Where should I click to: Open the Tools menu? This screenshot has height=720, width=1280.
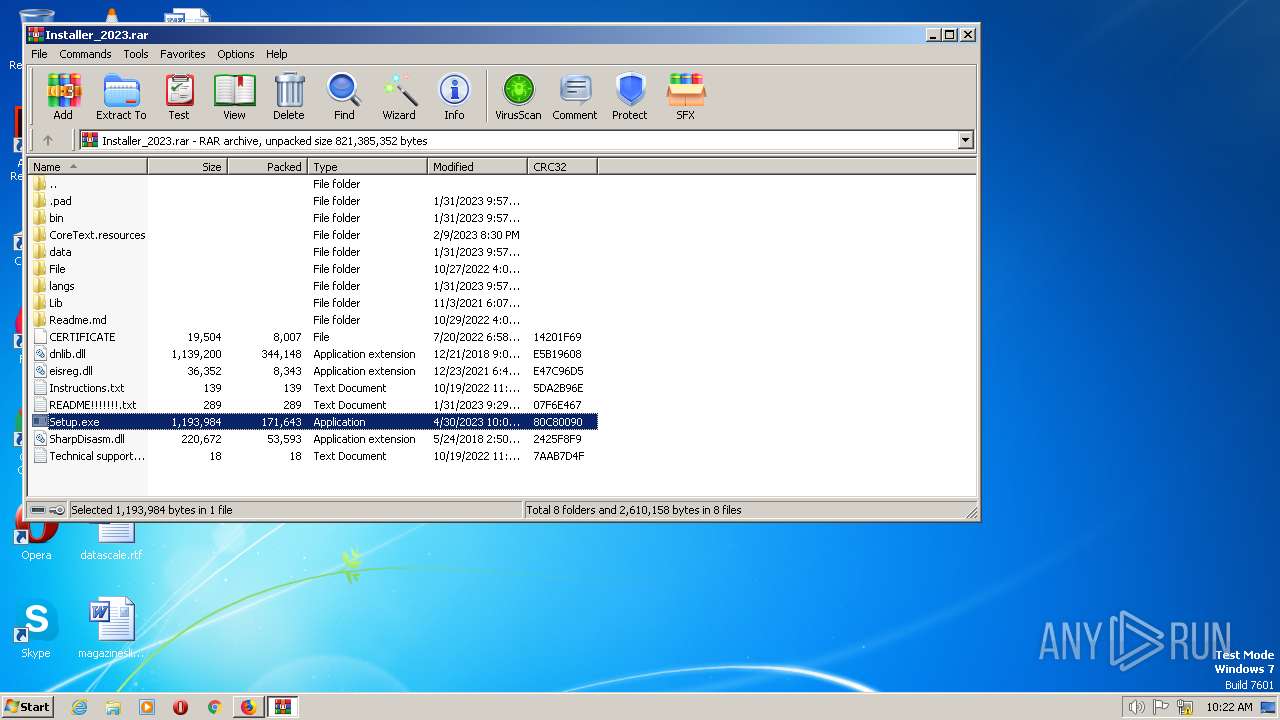click(x=136, y=54)
